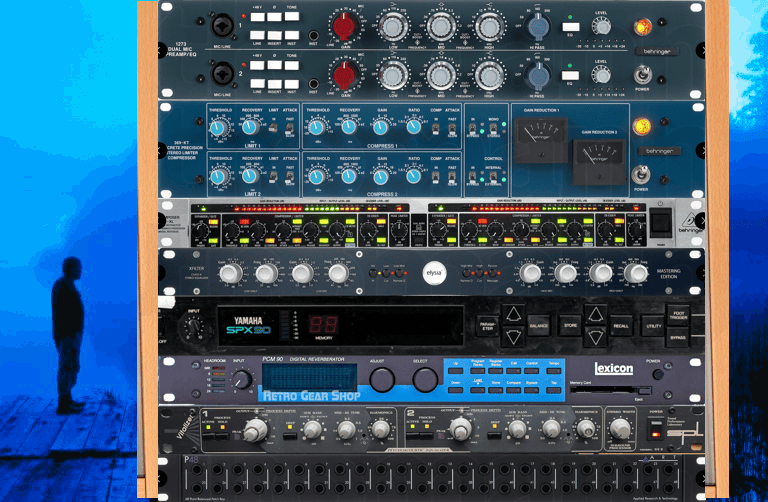Click the red MEMORY number display on Yamaha
This screenshot has width=768, height=502.
[323, 324]
